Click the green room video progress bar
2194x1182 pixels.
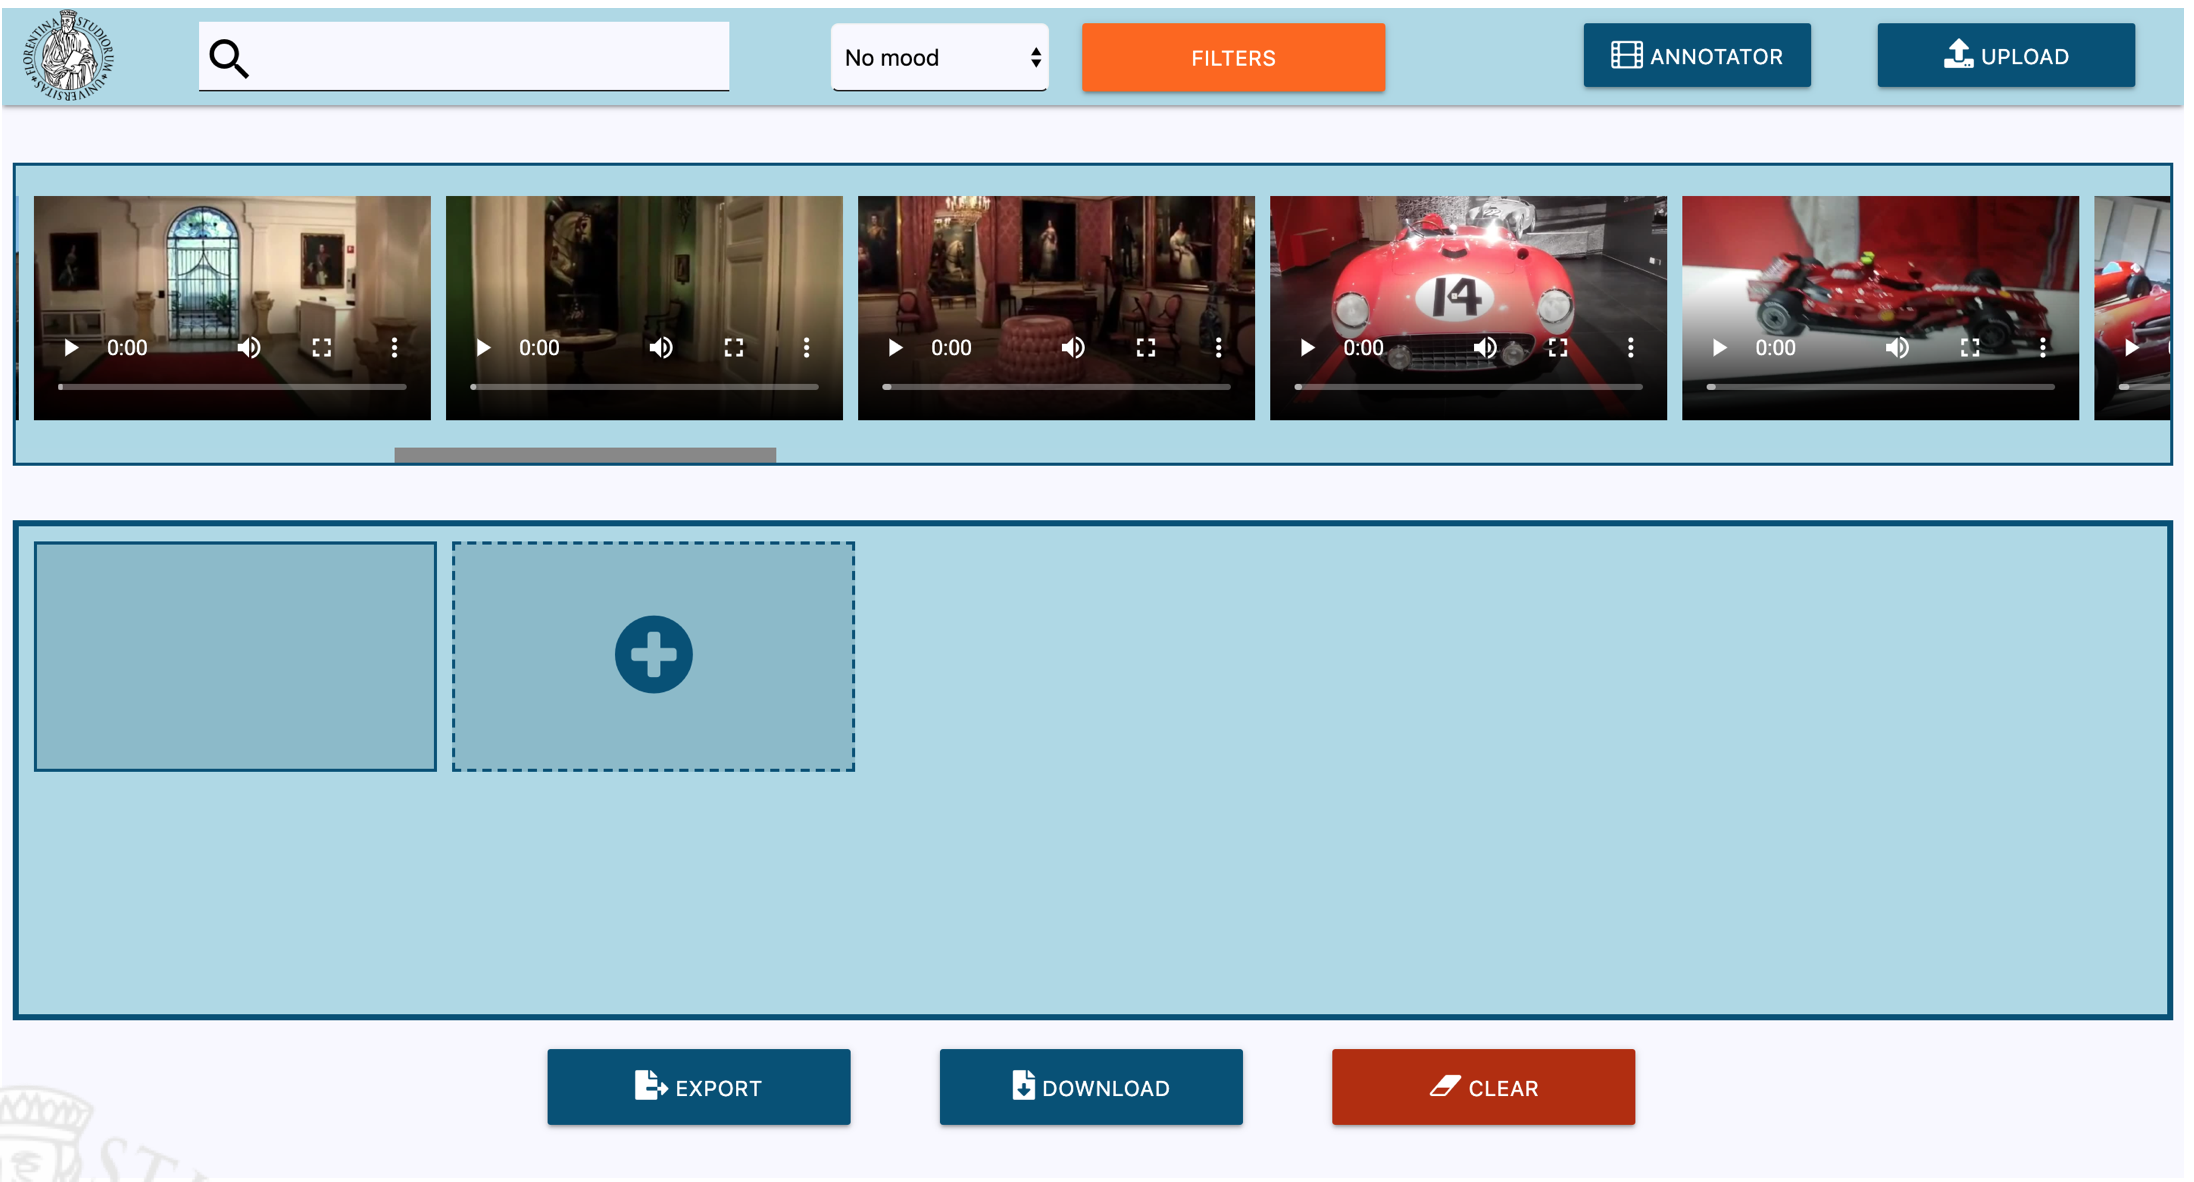tap(644, 387)
